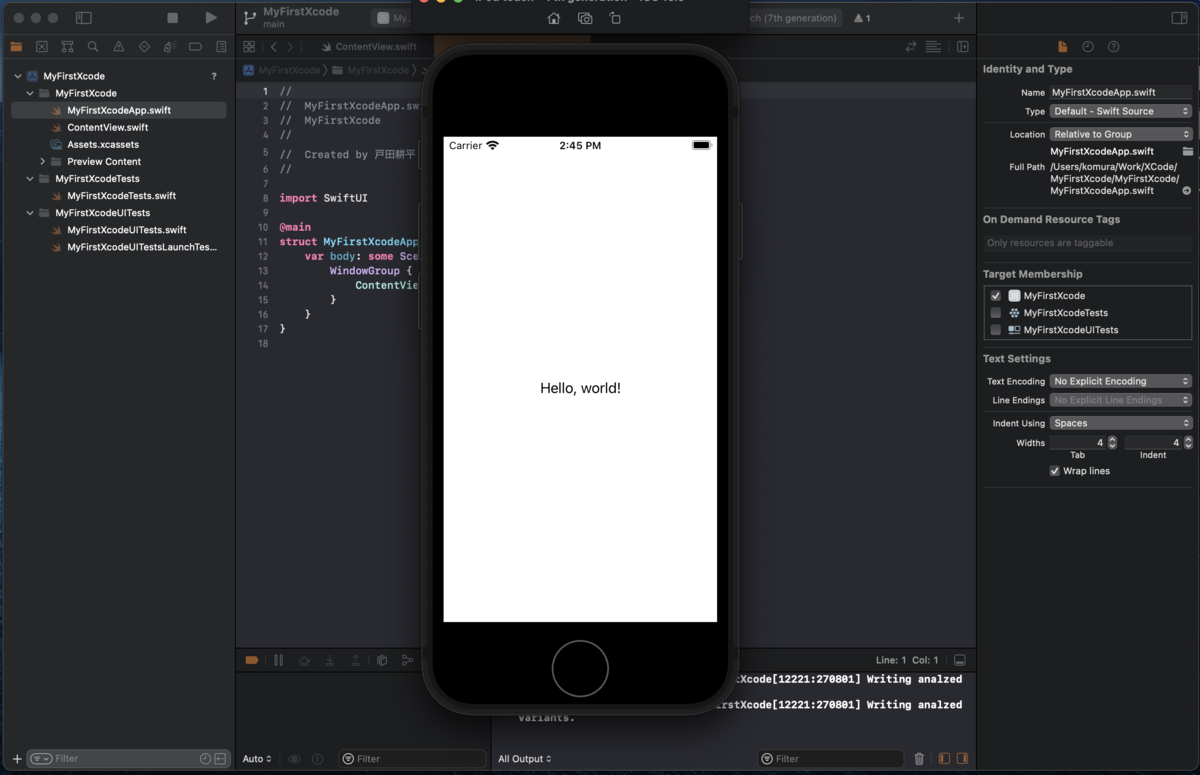Deactivate breakpoints in debug bar
1200x775 pixels.
[x=252, y=660]
